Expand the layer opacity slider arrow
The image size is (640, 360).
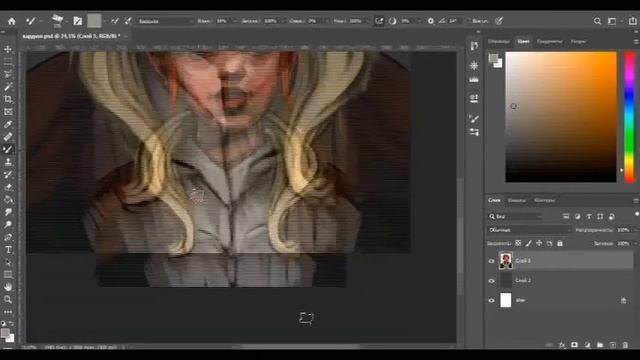(636, 230)
